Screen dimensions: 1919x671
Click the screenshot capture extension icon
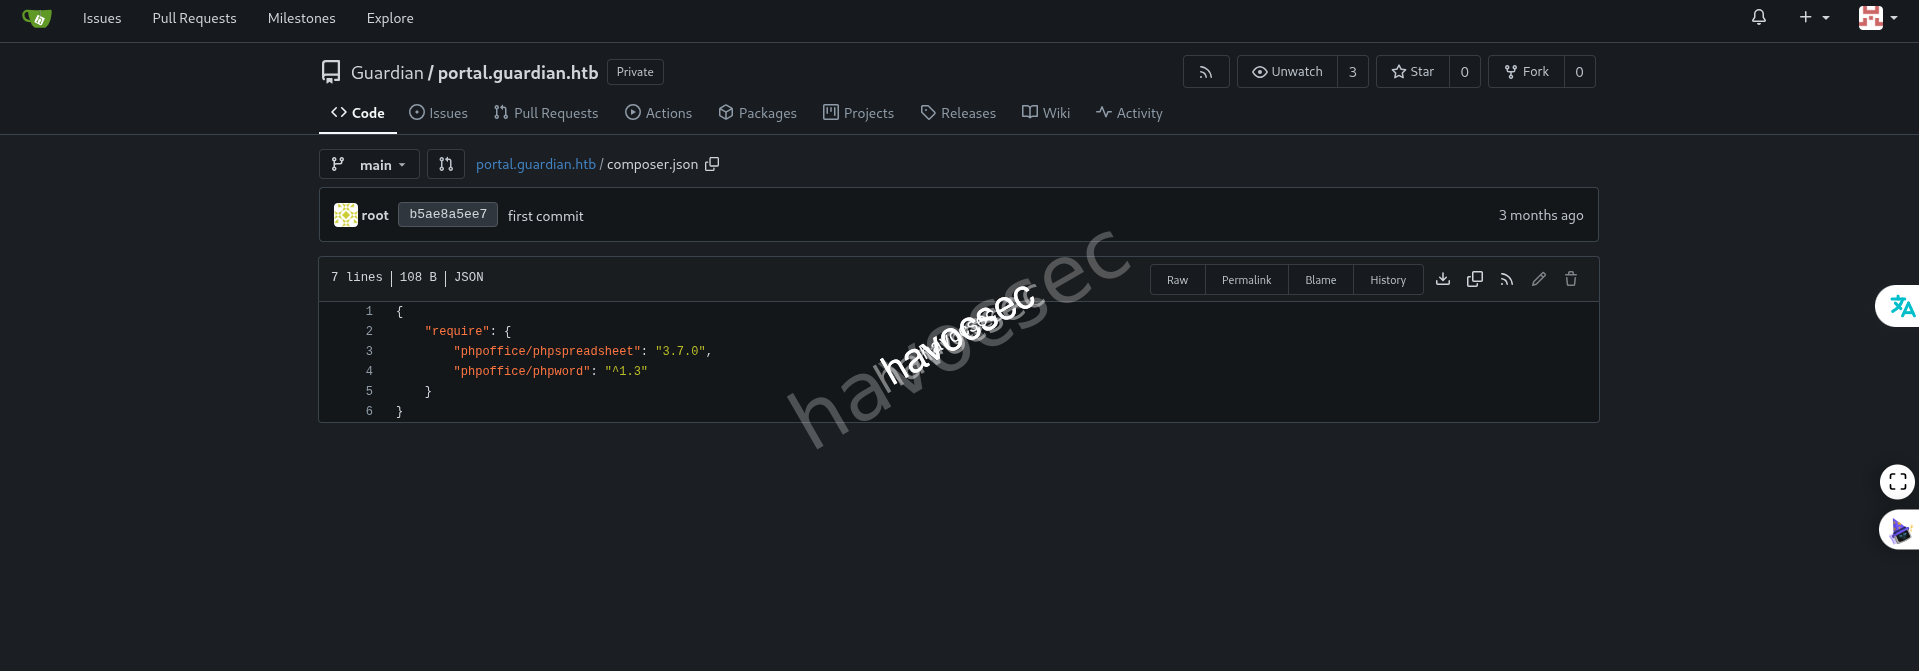[x=1897, y=482]
